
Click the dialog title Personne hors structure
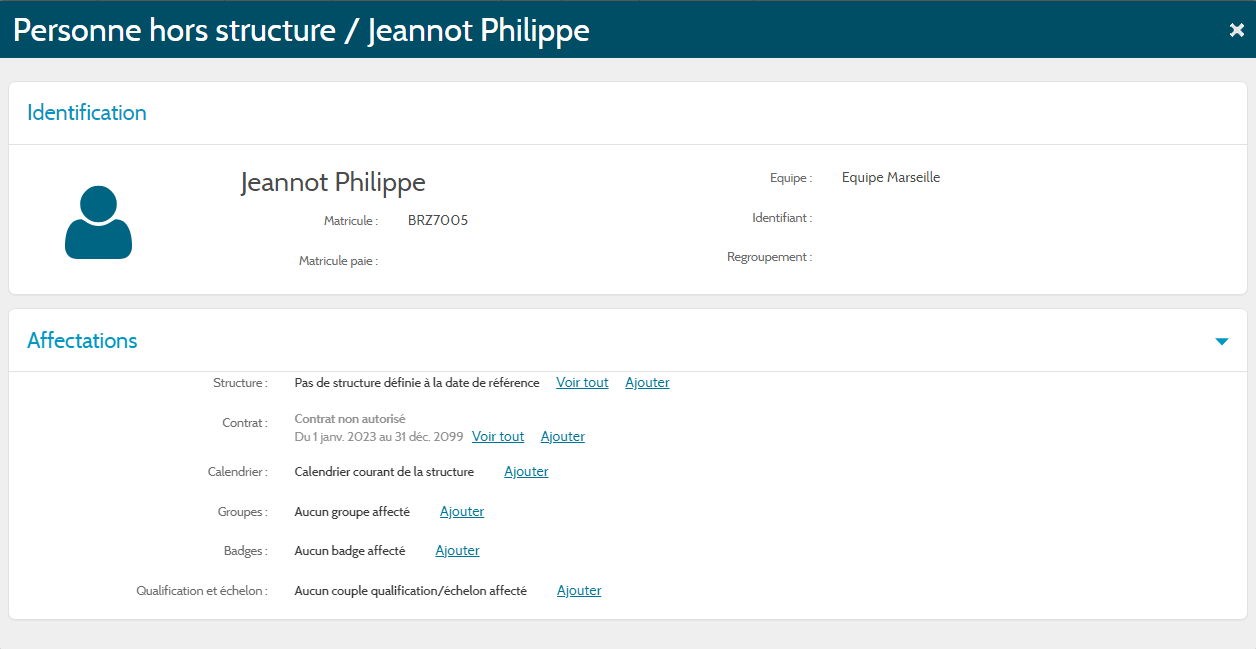[301, 31]
